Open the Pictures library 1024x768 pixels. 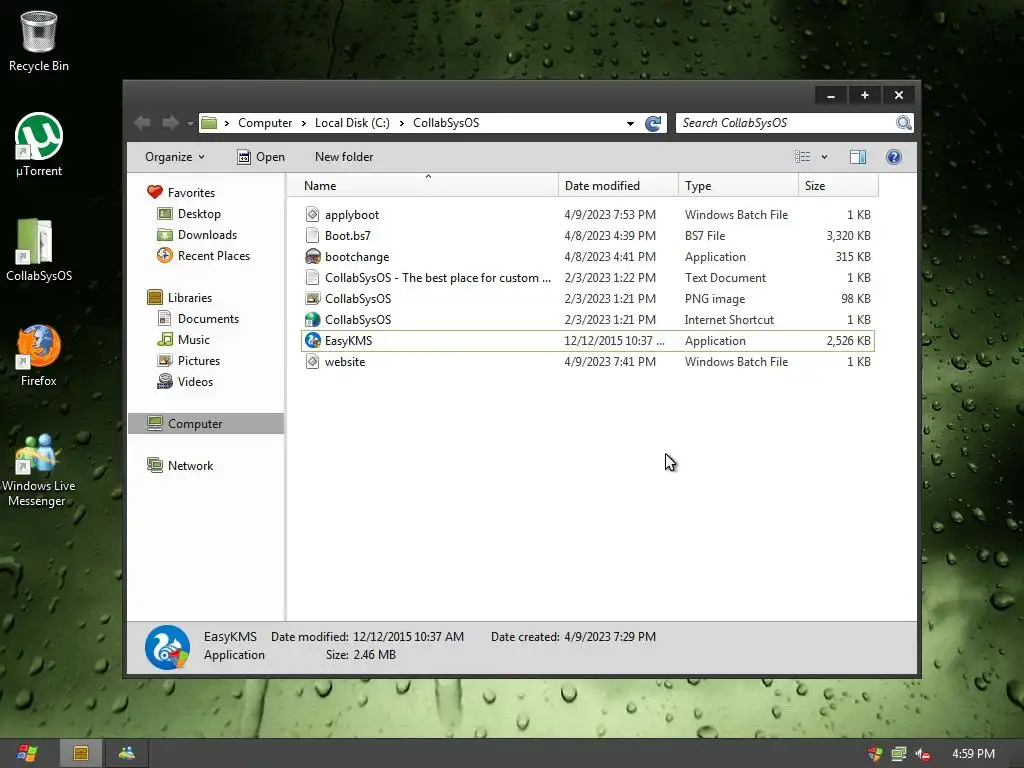189,360
